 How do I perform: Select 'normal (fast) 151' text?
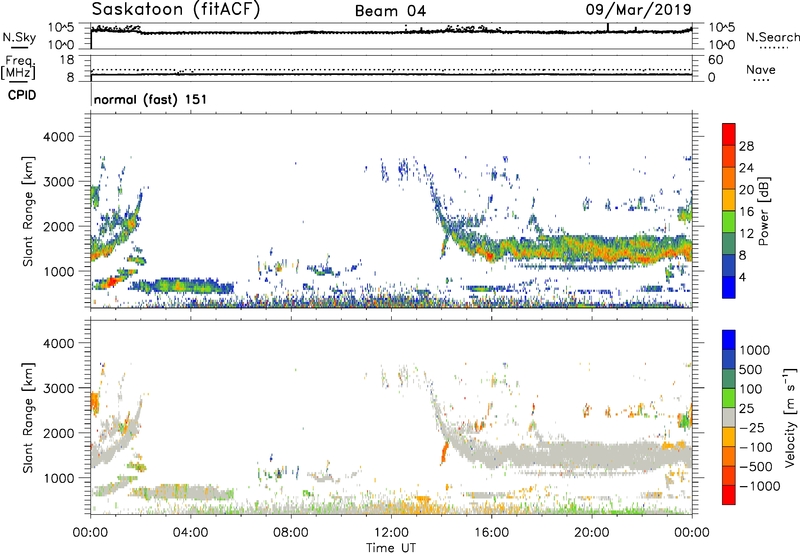coord(151,99)
